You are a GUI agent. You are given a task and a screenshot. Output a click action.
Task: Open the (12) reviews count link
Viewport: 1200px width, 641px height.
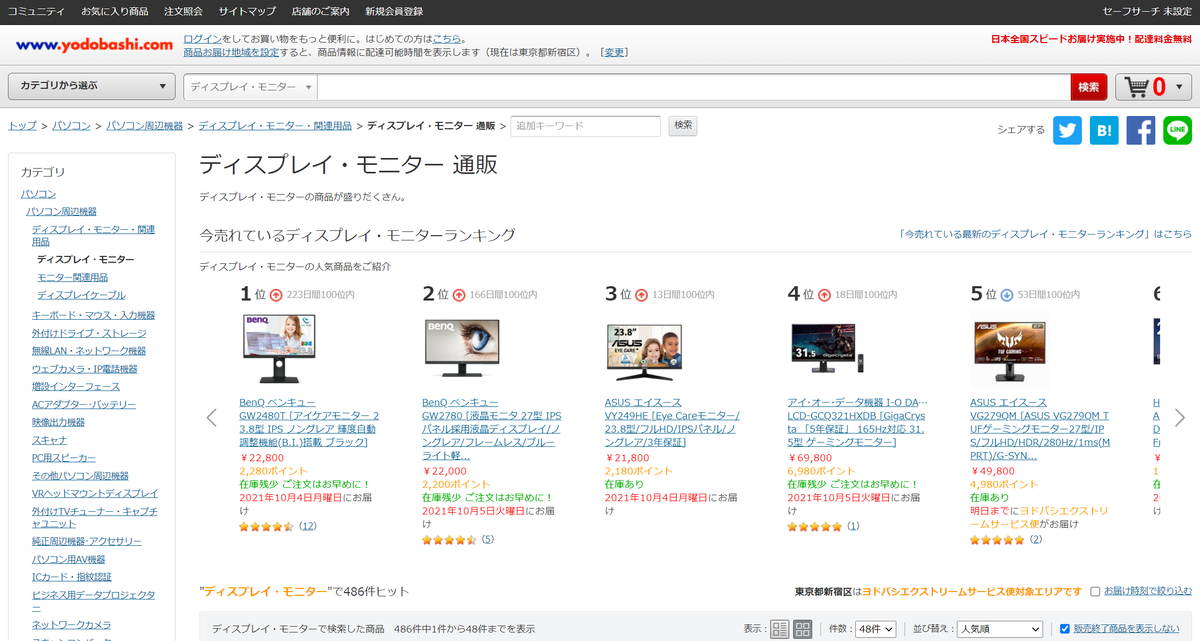point(307,526)
